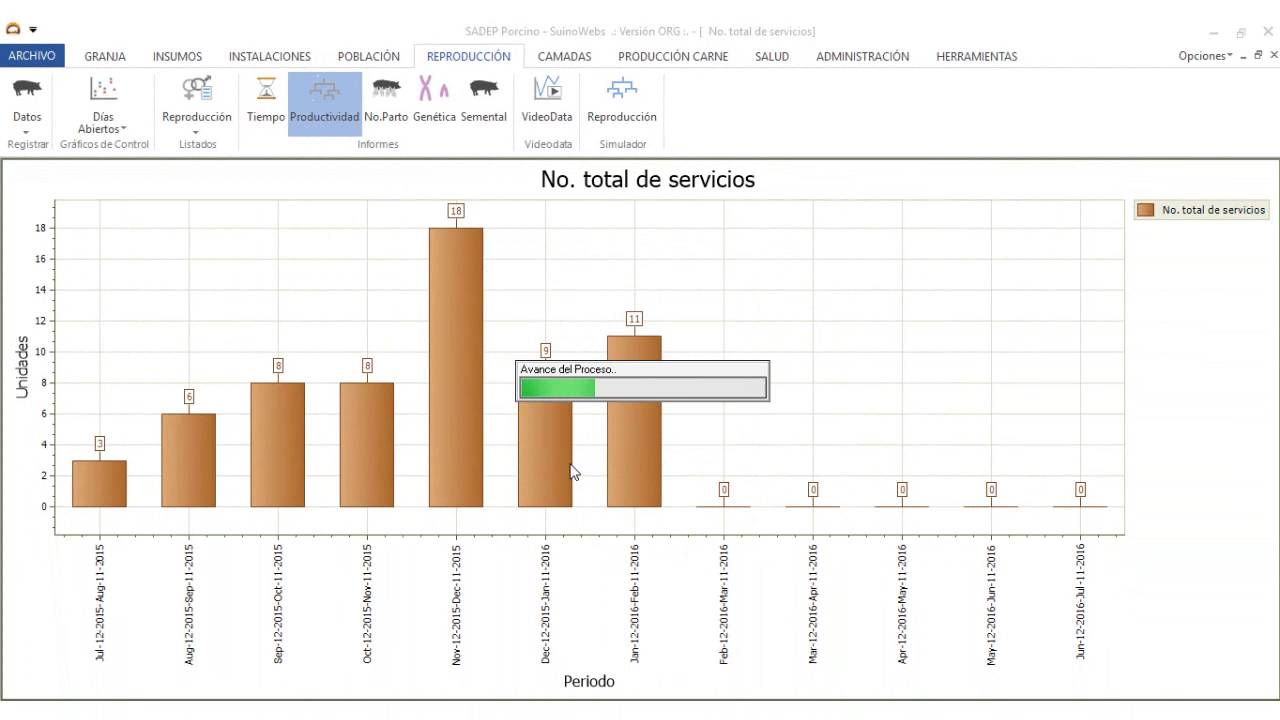Select the Datos registration icon
The width and height of the screenshot is (1280, 720).
point(26,100)
